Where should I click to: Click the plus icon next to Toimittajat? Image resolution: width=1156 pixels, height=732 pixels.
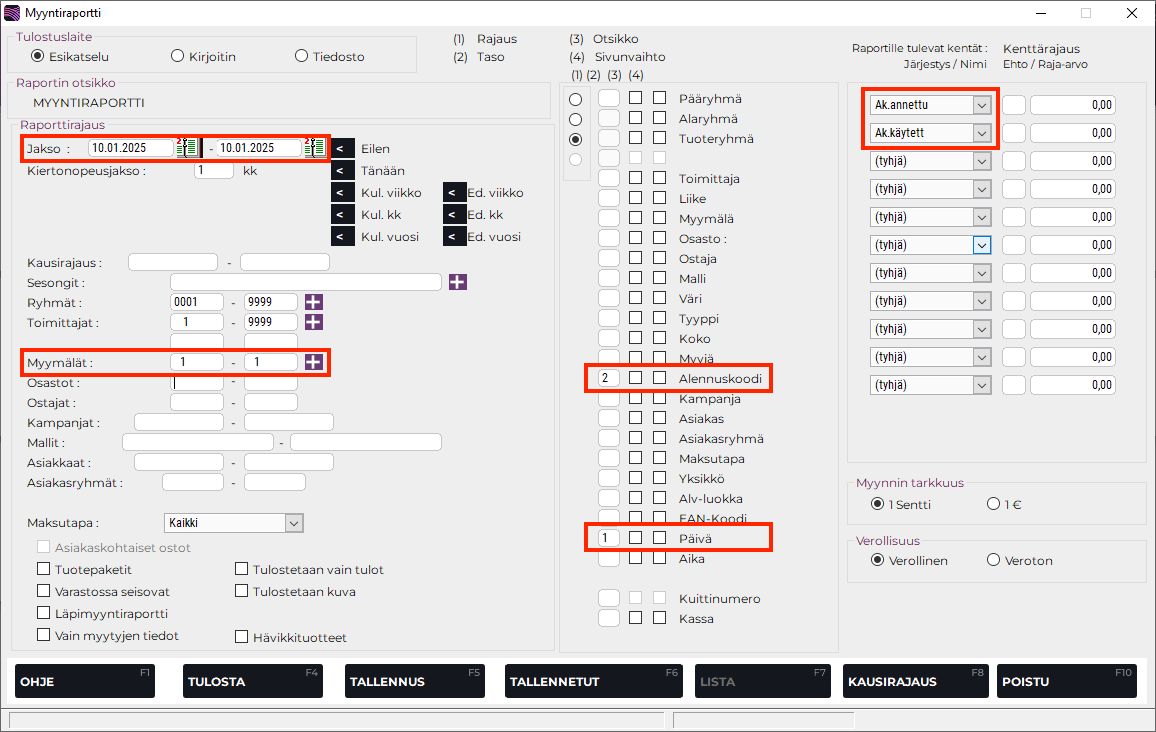[314, 322]
